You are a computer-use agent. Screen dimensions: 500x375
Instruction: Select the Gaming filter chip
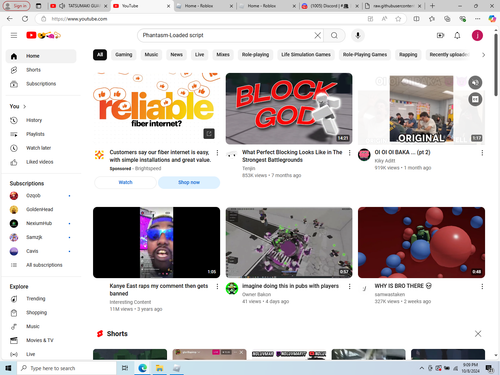(x=124, y=55)
